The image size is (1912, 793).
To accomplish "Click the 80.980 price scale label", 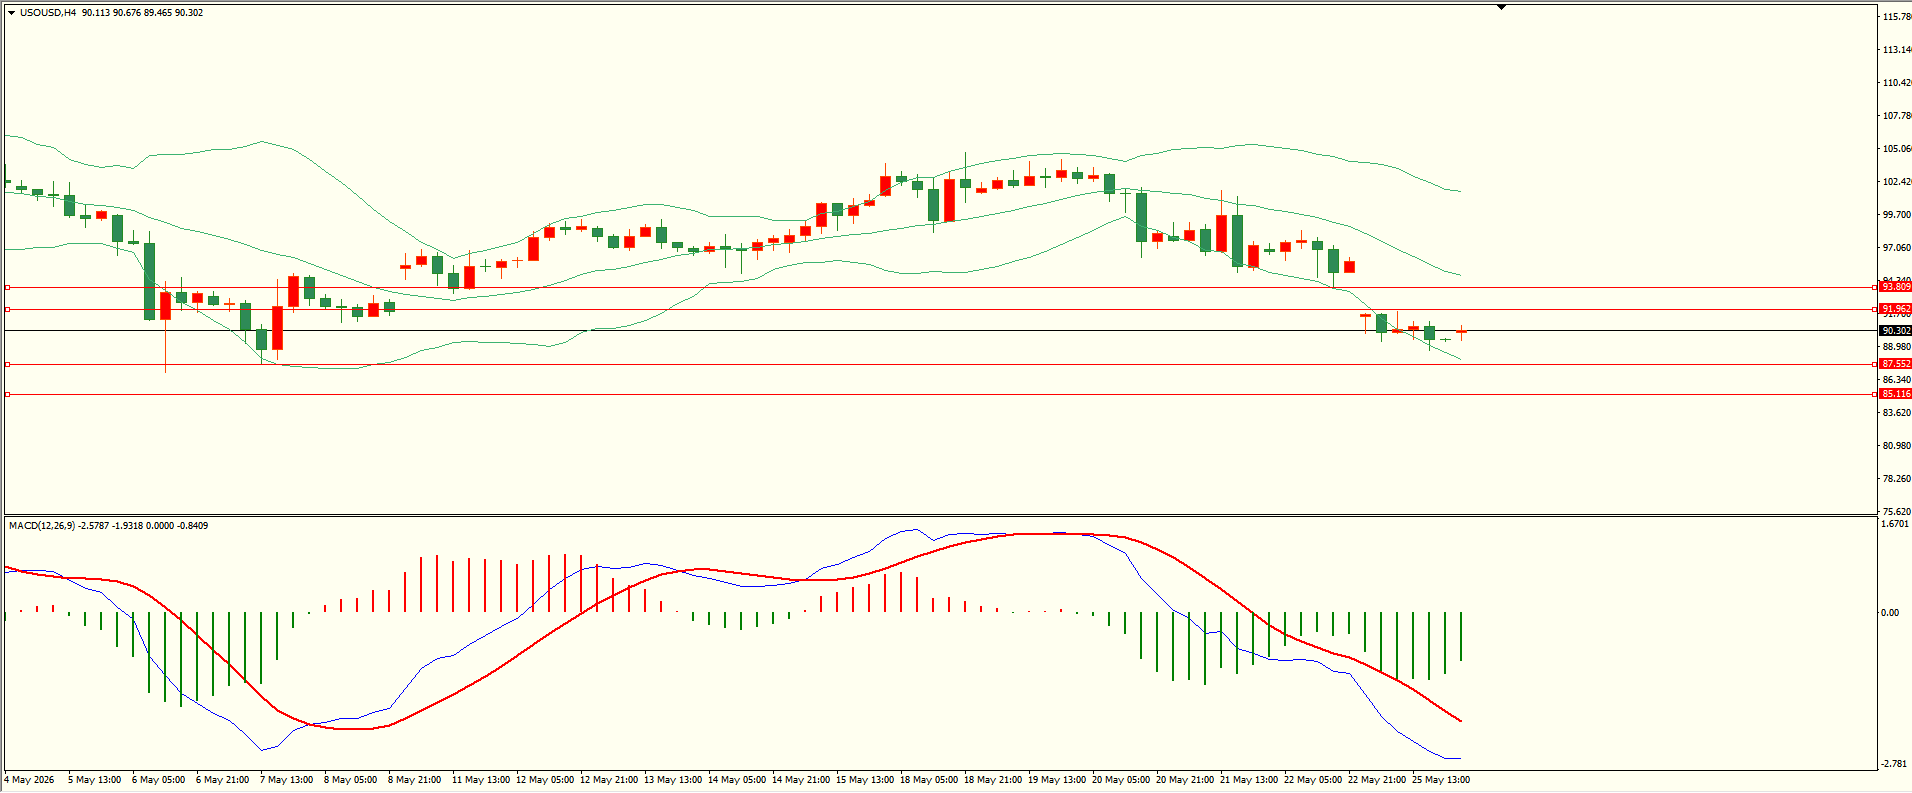I will tap(1897, 446).
